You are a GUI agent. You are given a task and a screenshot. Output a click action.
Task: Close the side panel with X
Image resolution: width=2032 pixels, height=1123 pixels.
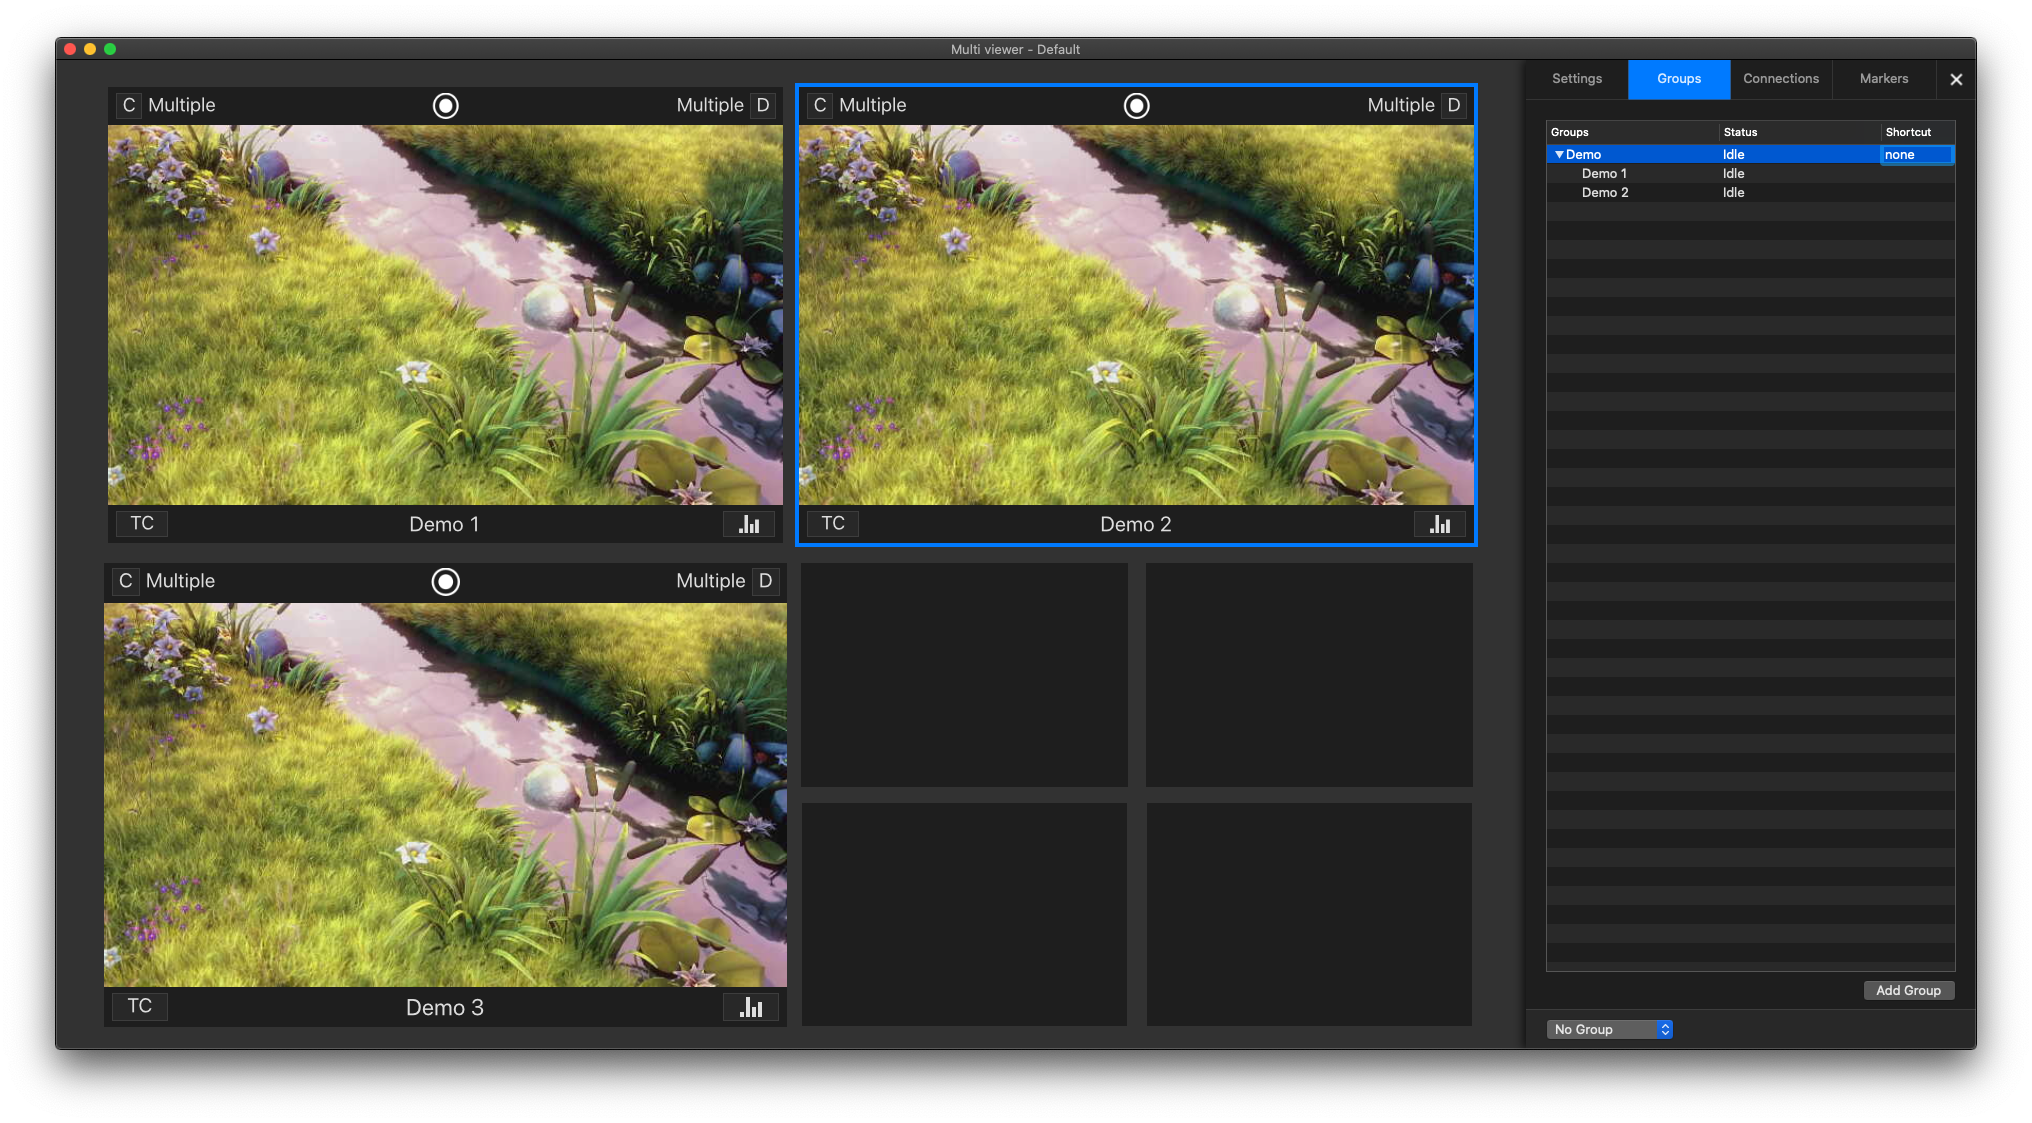(1956, 79)
